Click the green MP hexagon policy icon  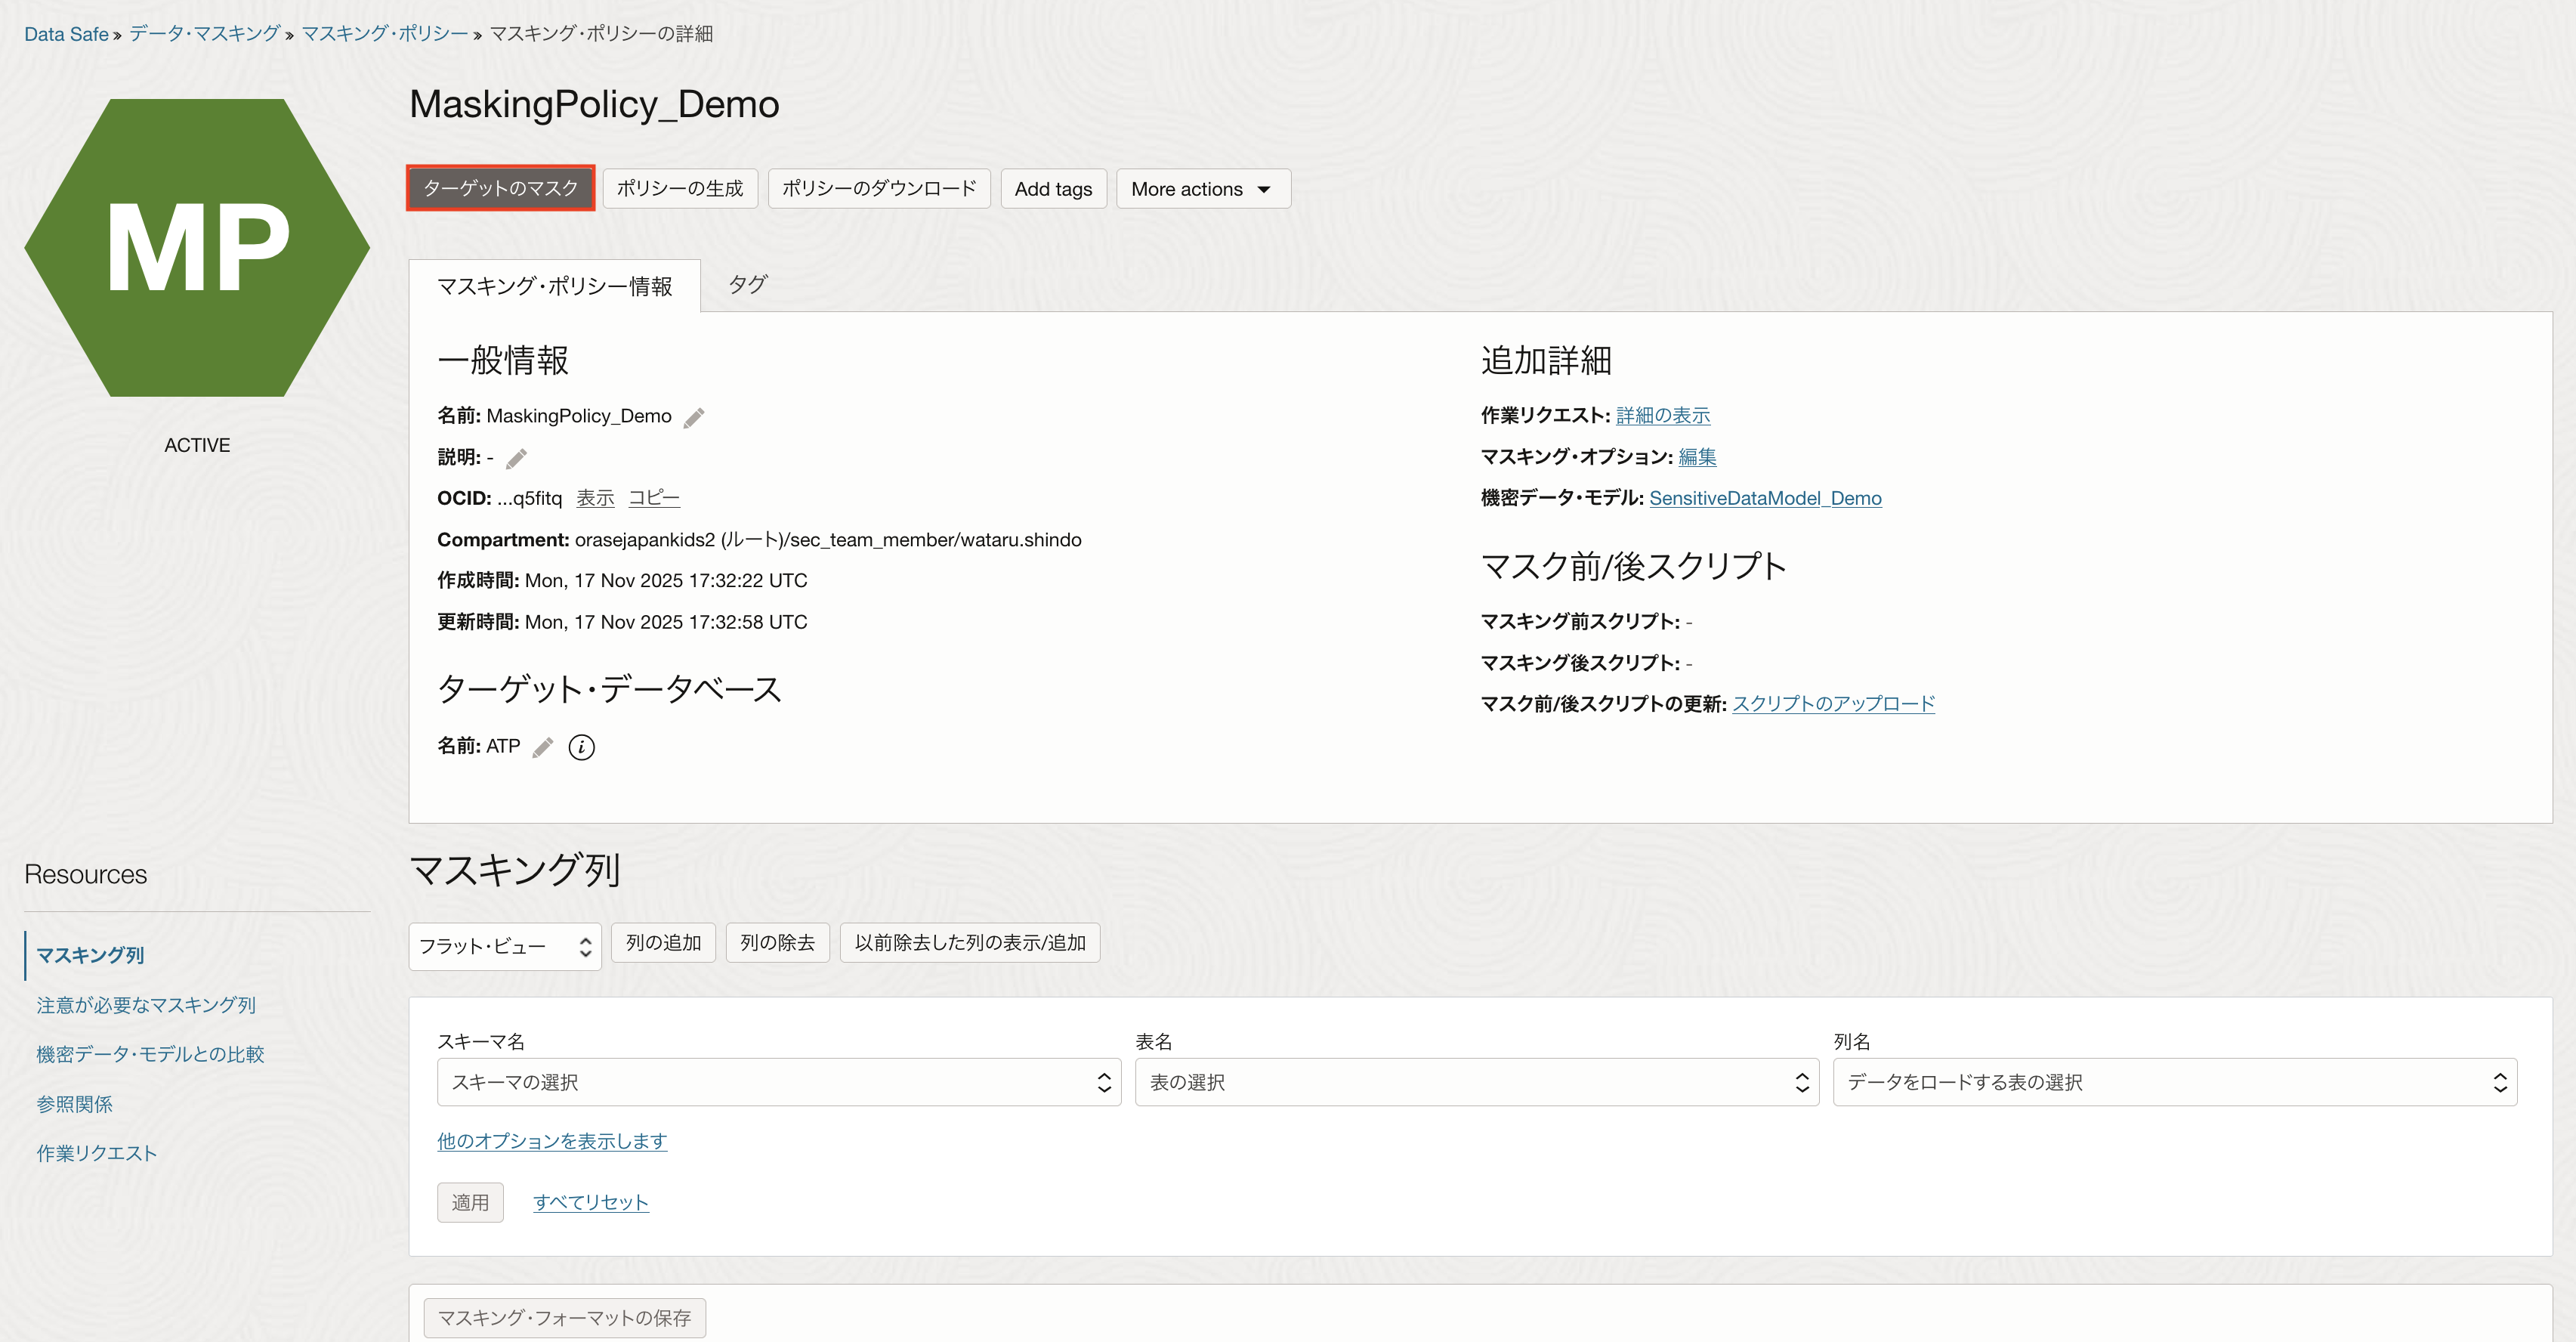point(197,247)
